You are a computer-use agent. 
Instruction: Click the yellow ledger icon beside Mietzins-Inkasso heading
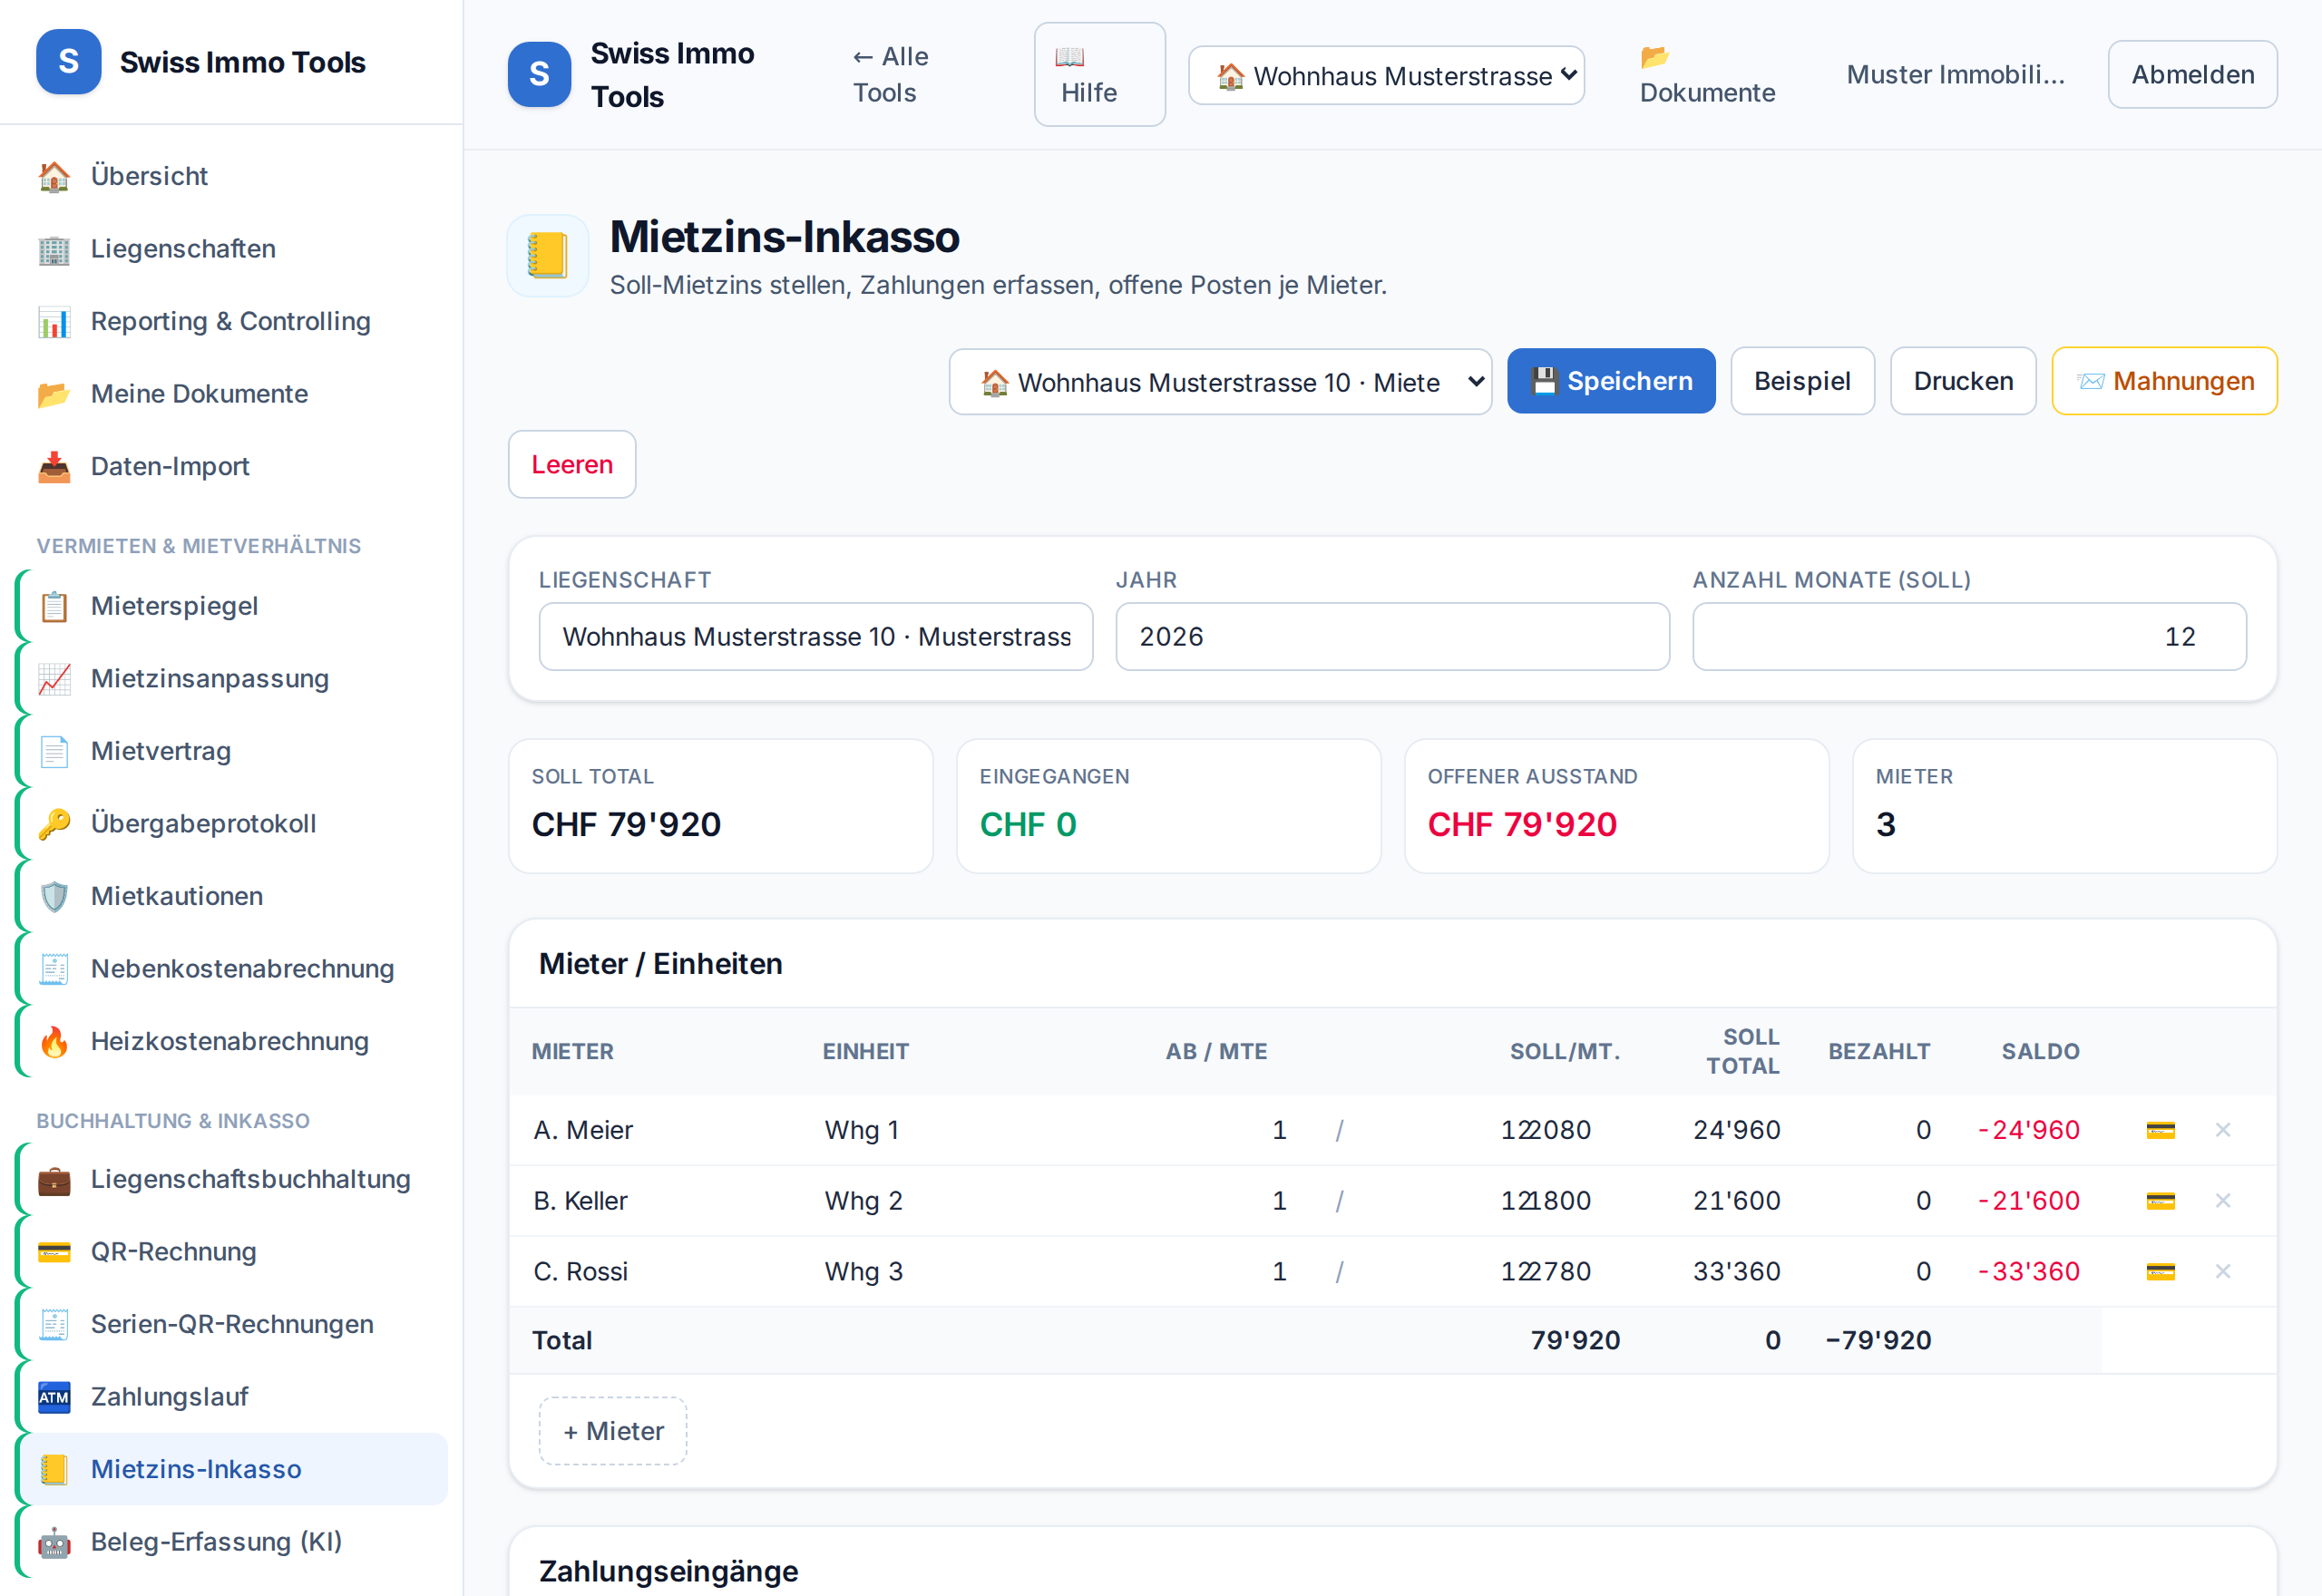(x=547, y=256)
